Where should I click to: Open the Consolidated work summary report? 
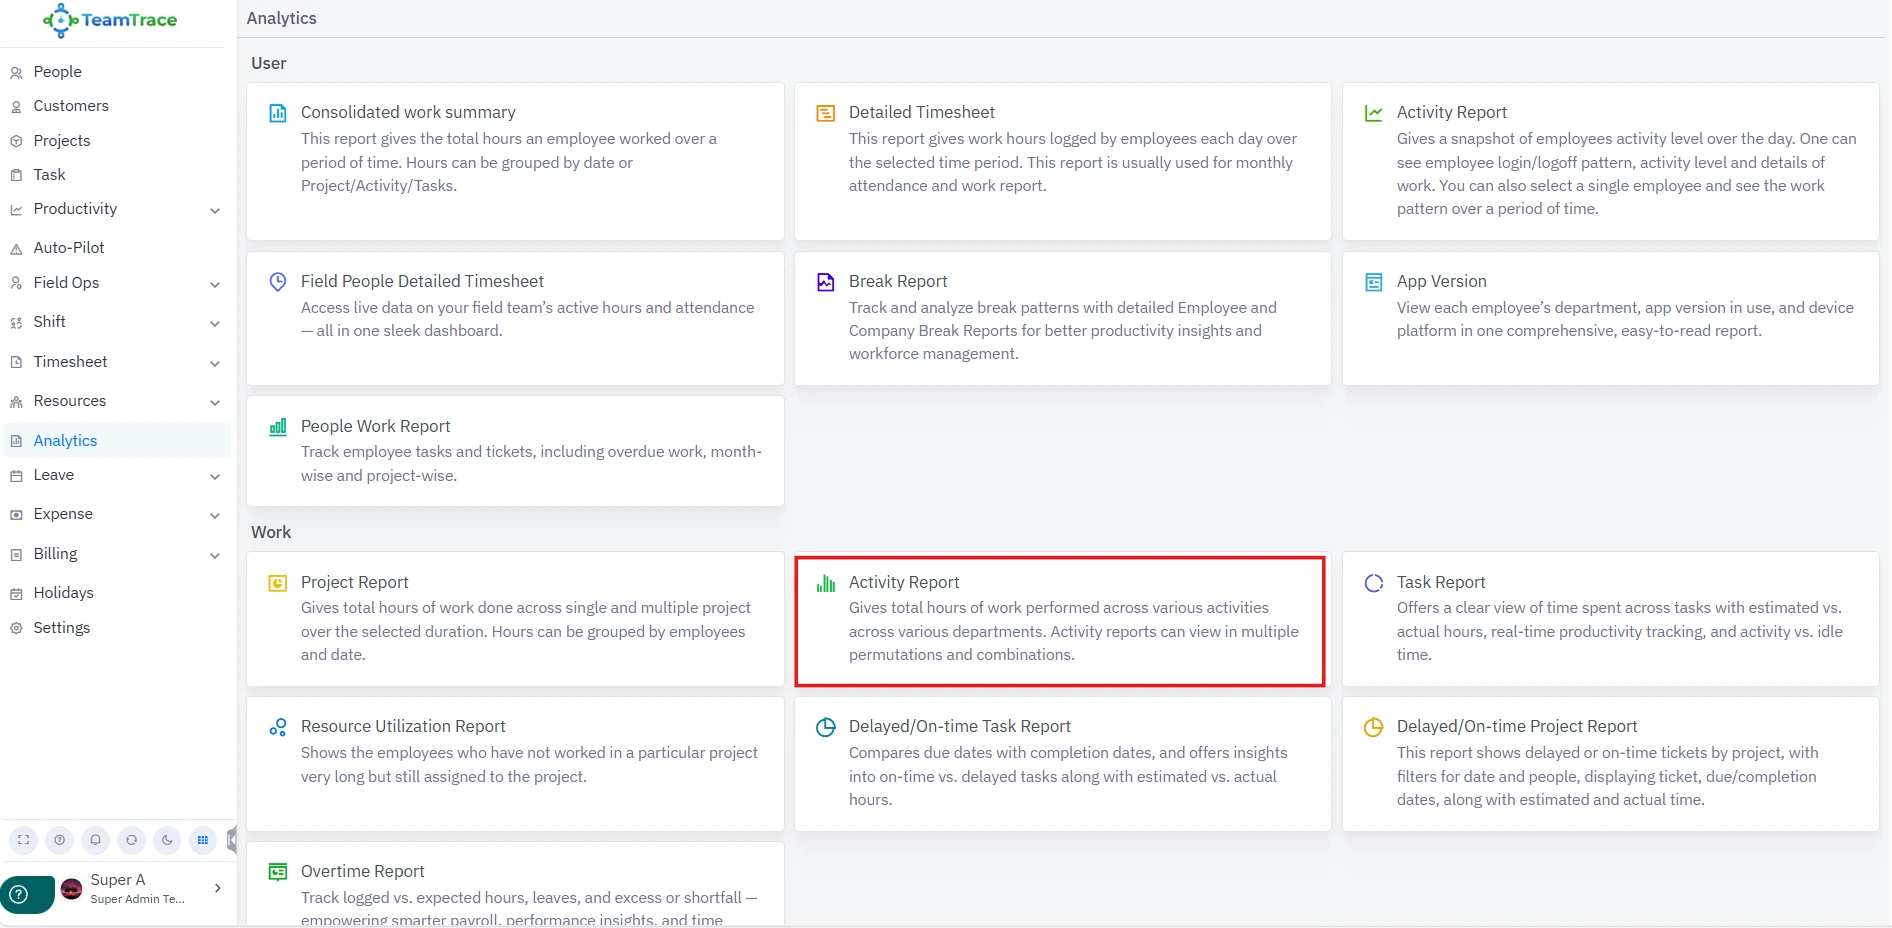tap(408, 113)
